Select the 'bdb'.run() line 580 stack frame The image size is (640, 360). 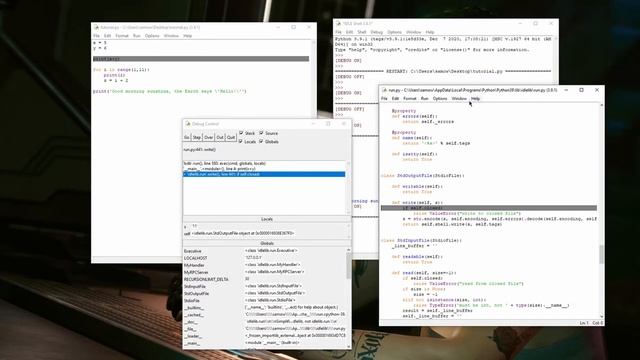[x=264, y=163]
